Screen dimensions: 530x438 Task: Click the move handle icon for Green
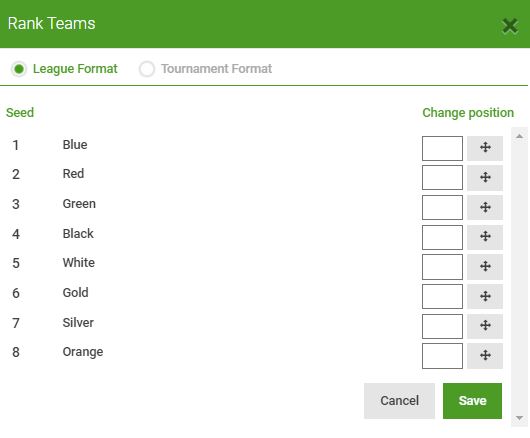tap(485, 207)
